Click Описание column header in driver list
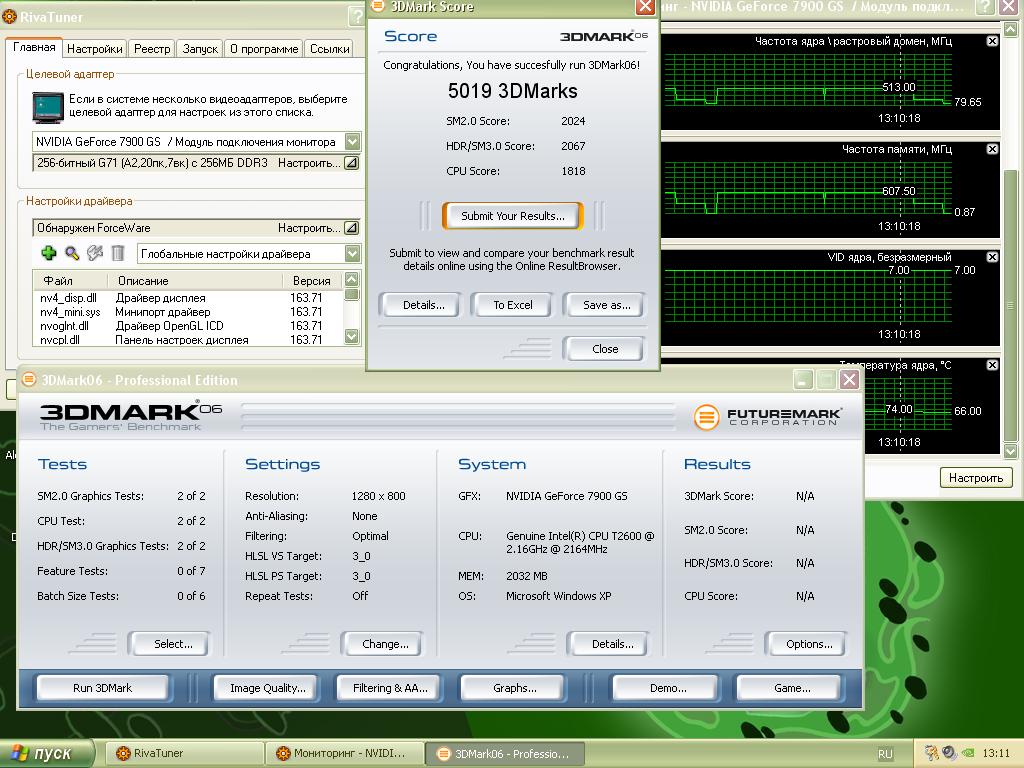The image size is (1024, 768). [x=195, y=281]
